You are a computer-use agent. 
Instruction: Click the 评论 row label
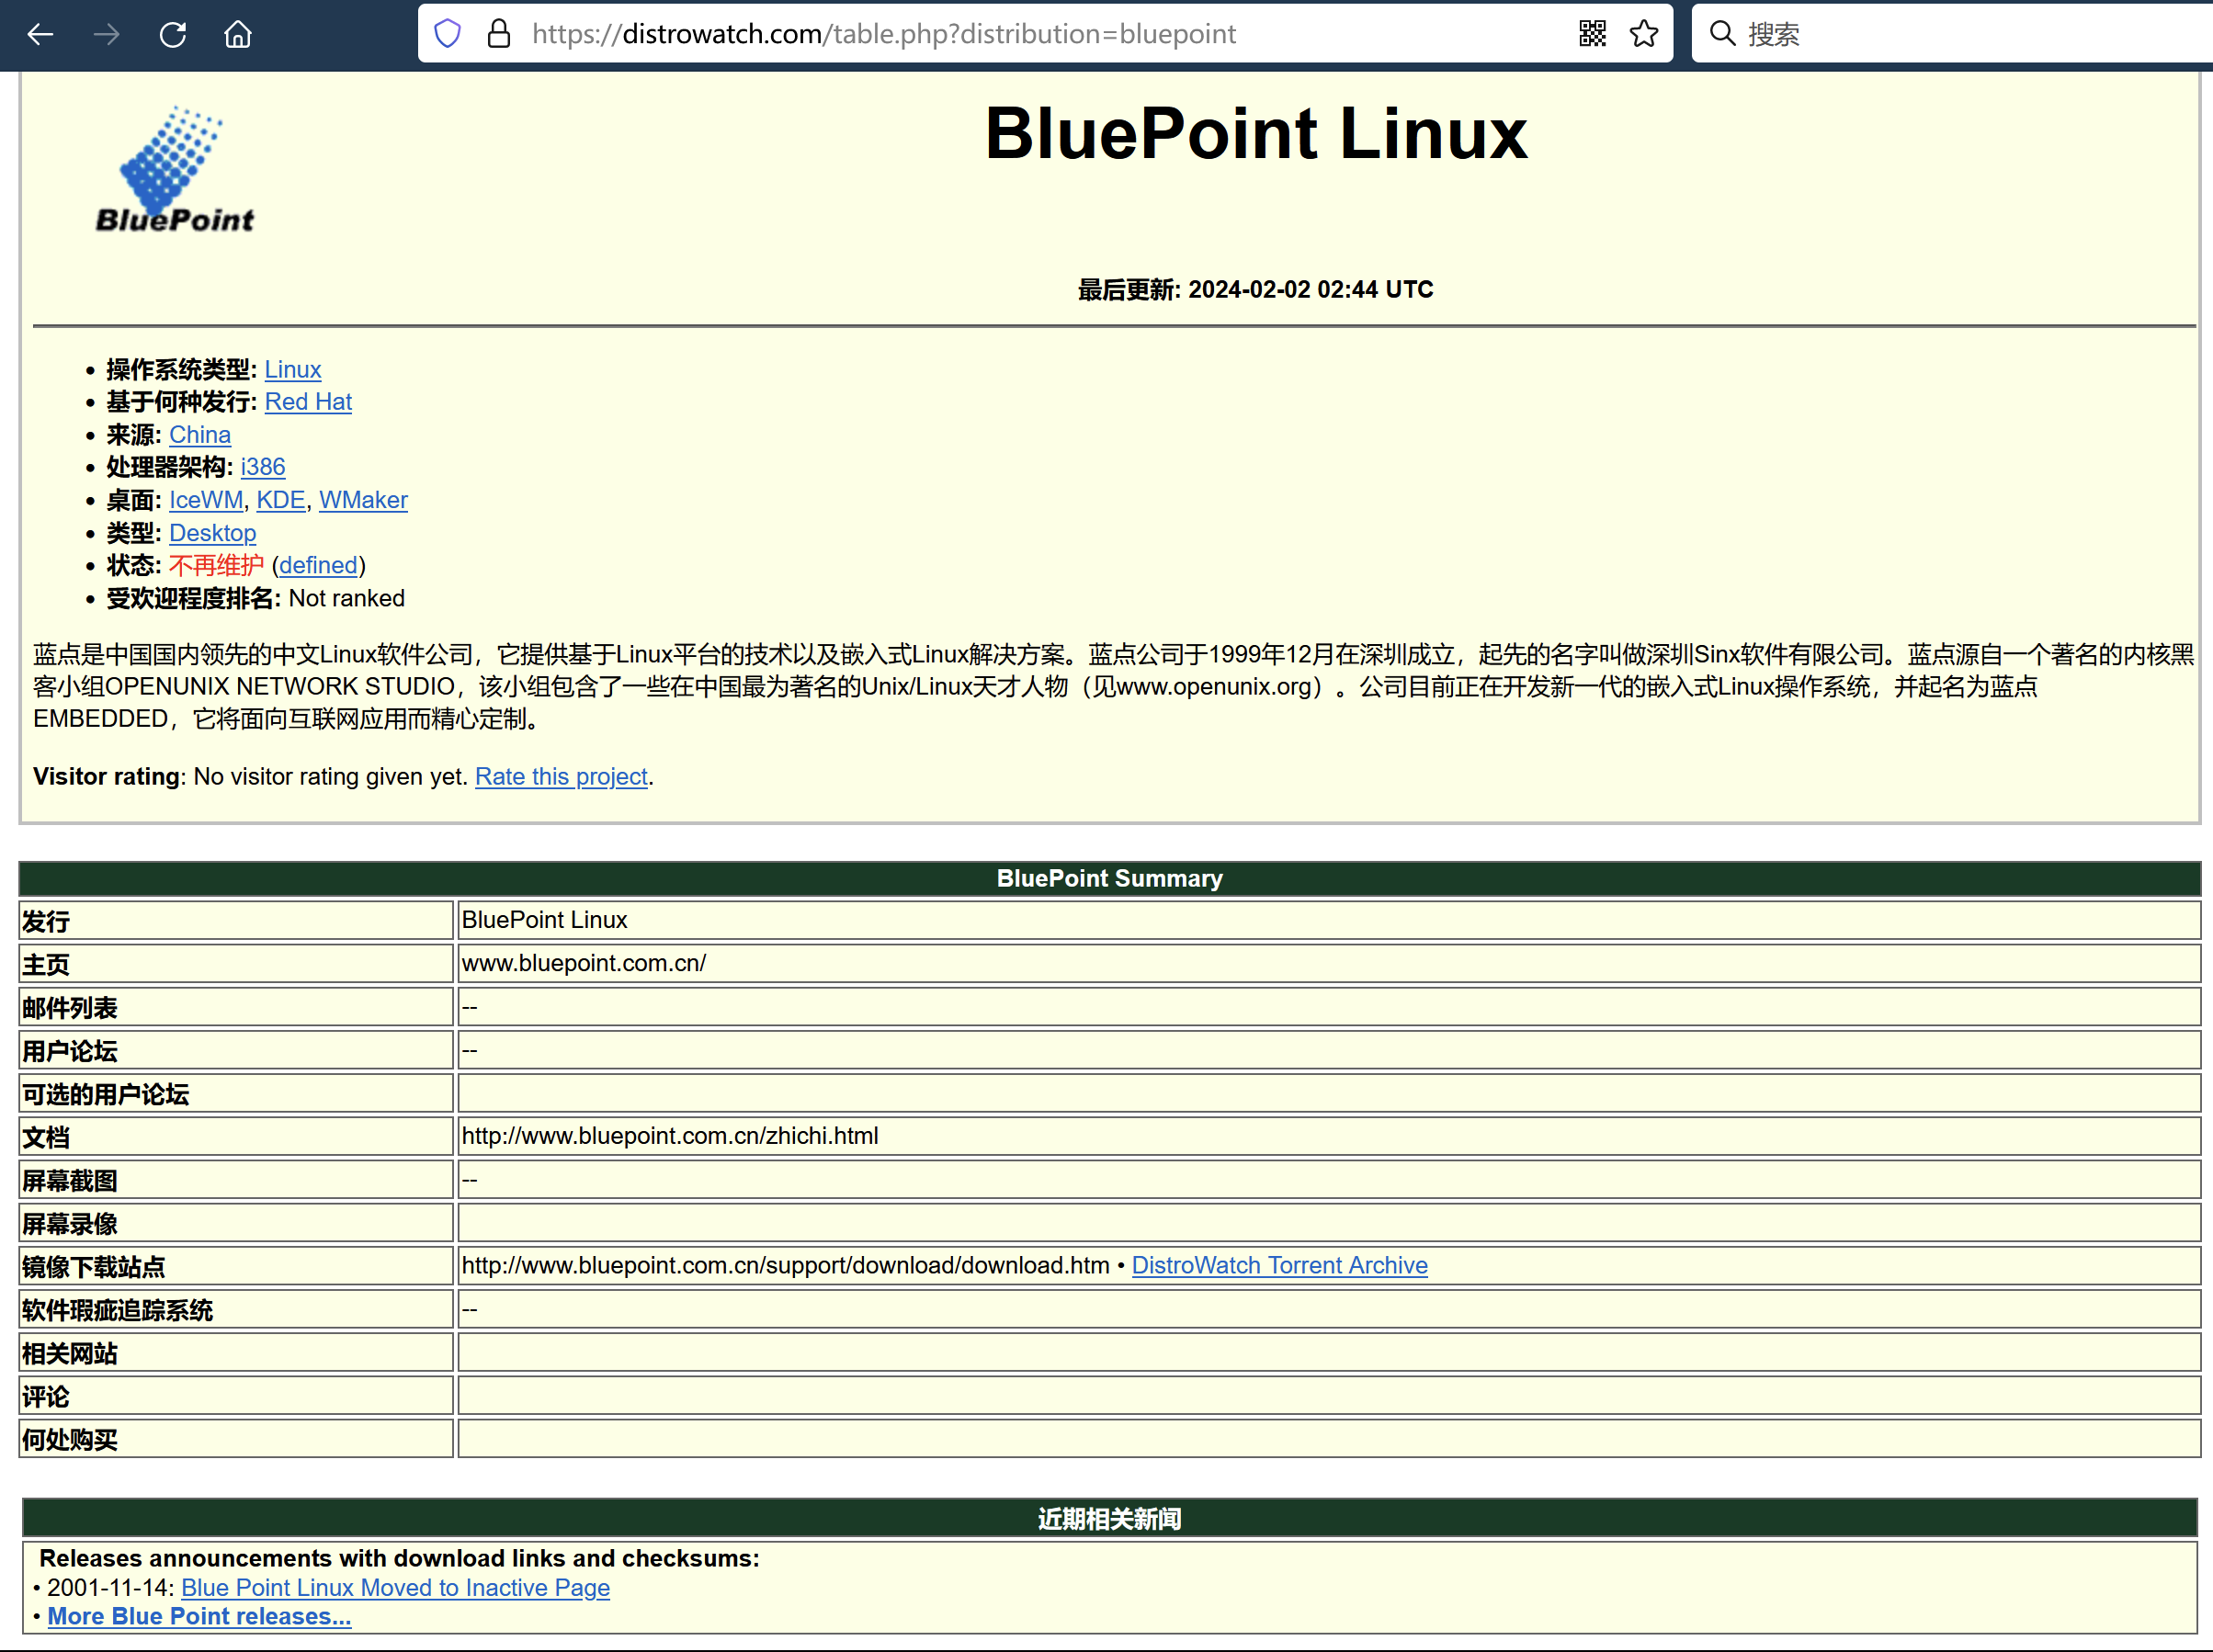46,1396
